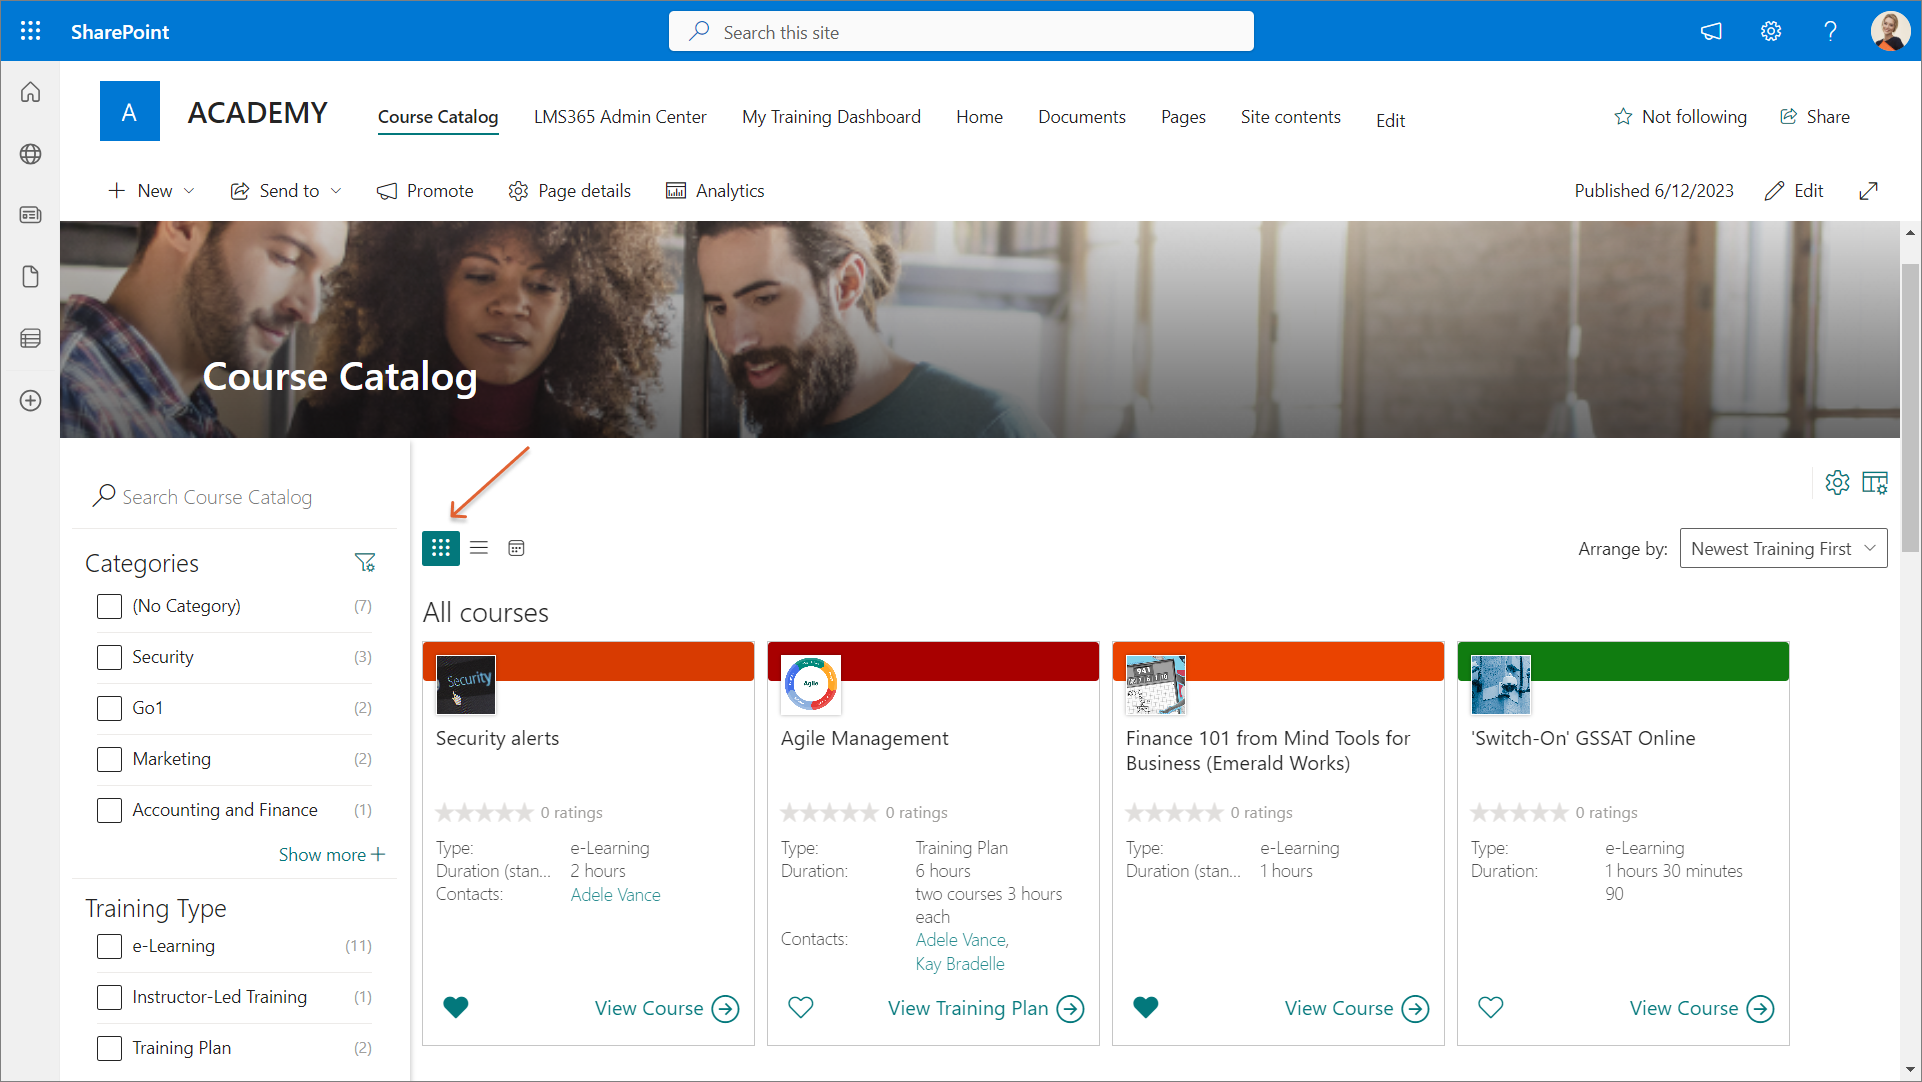The height and width of the screenshot is (1082, 1922).
Task: Favorite the Agile Management heart icon
Action: pos(801,1008)
